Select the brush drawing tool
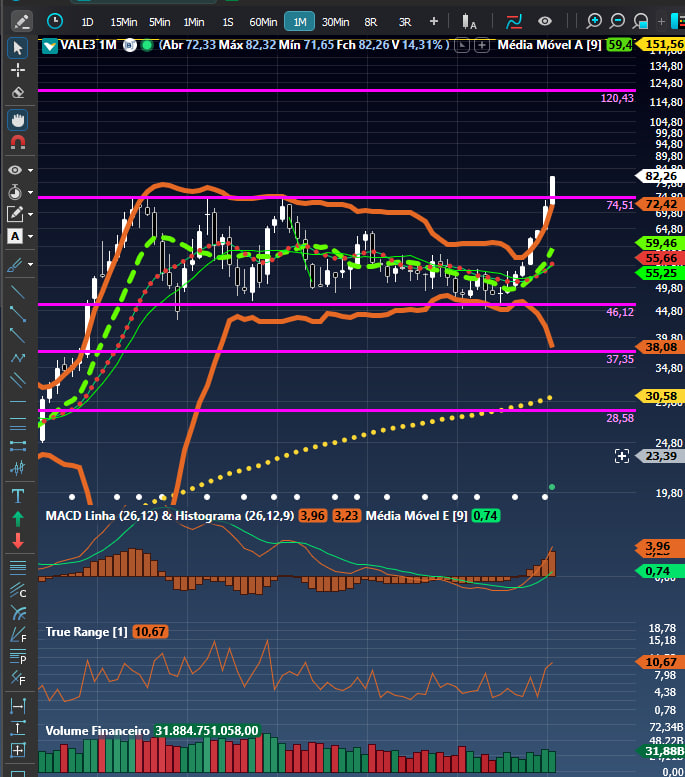Viewport: 685px width, 777px height. (x=15, y=265)
